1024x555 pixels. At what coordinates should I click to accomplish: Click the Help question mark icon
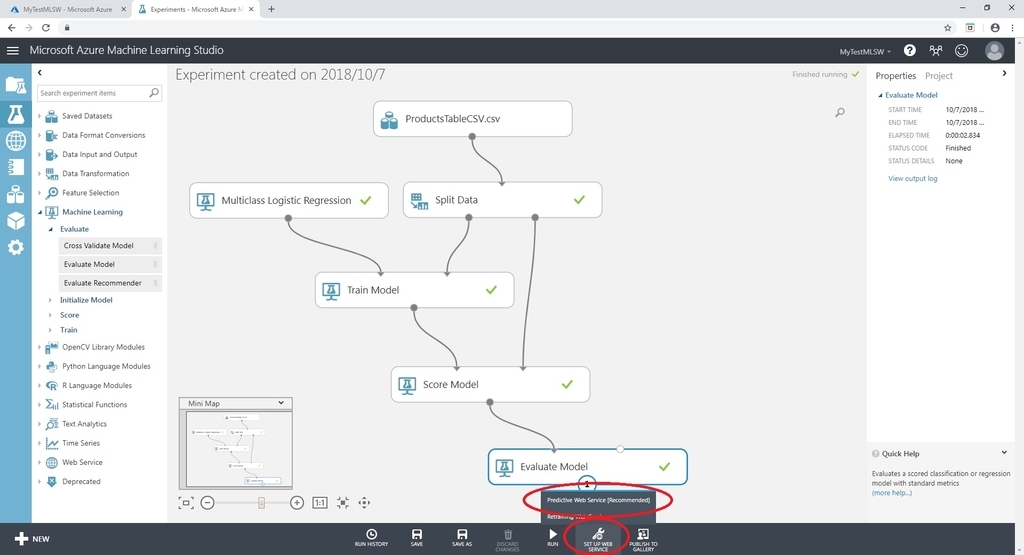click(909, 50)
